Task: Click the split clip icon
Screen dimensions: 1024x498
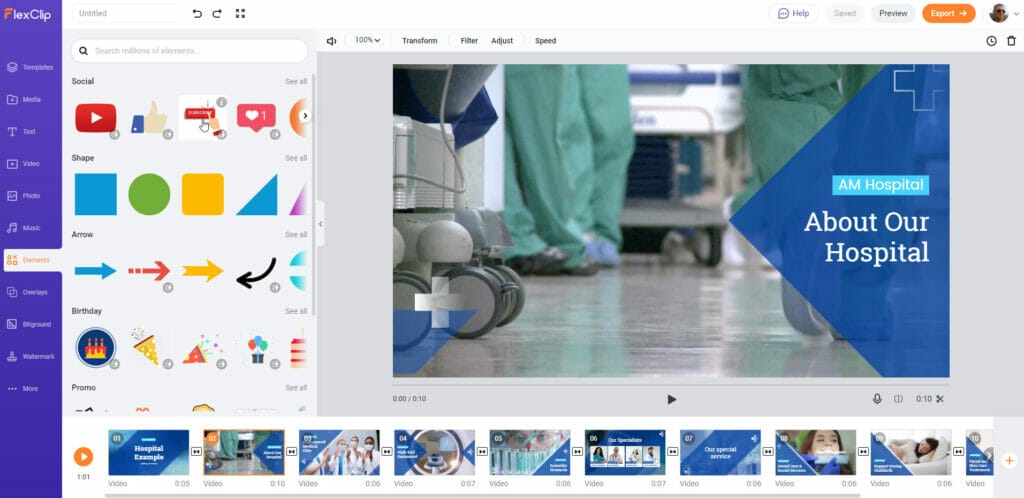Action: coord(898,399)
